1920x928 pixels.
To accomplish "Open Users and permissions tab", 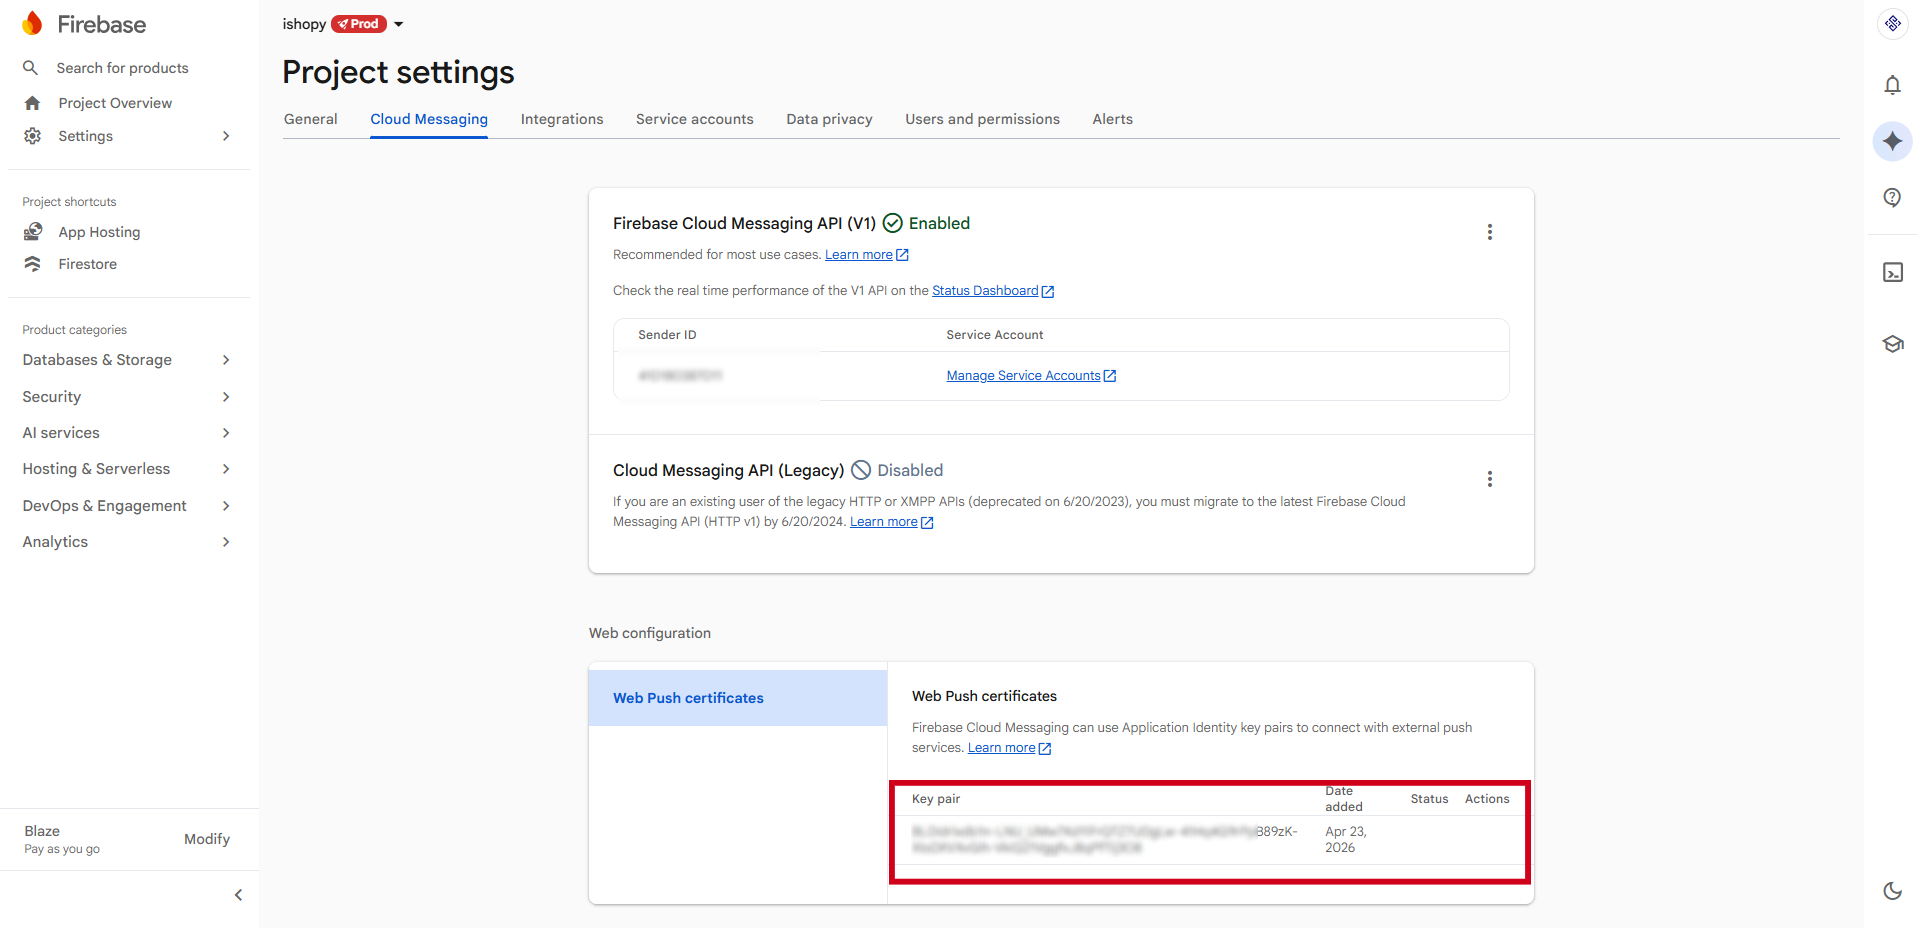I will click(982, 119).
